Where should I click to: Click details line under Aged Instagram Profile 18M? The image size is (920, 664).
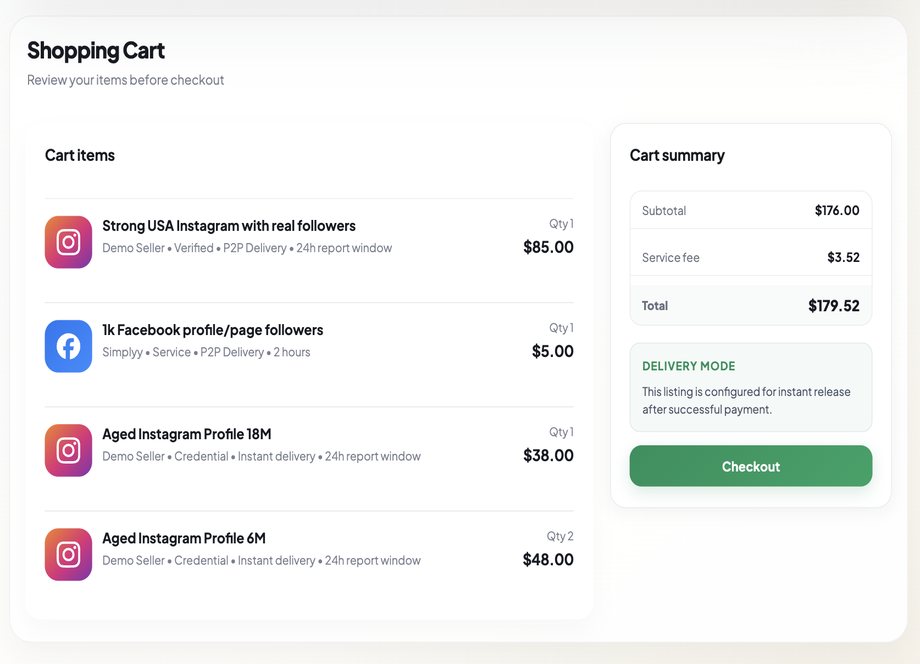coord(261,456)
